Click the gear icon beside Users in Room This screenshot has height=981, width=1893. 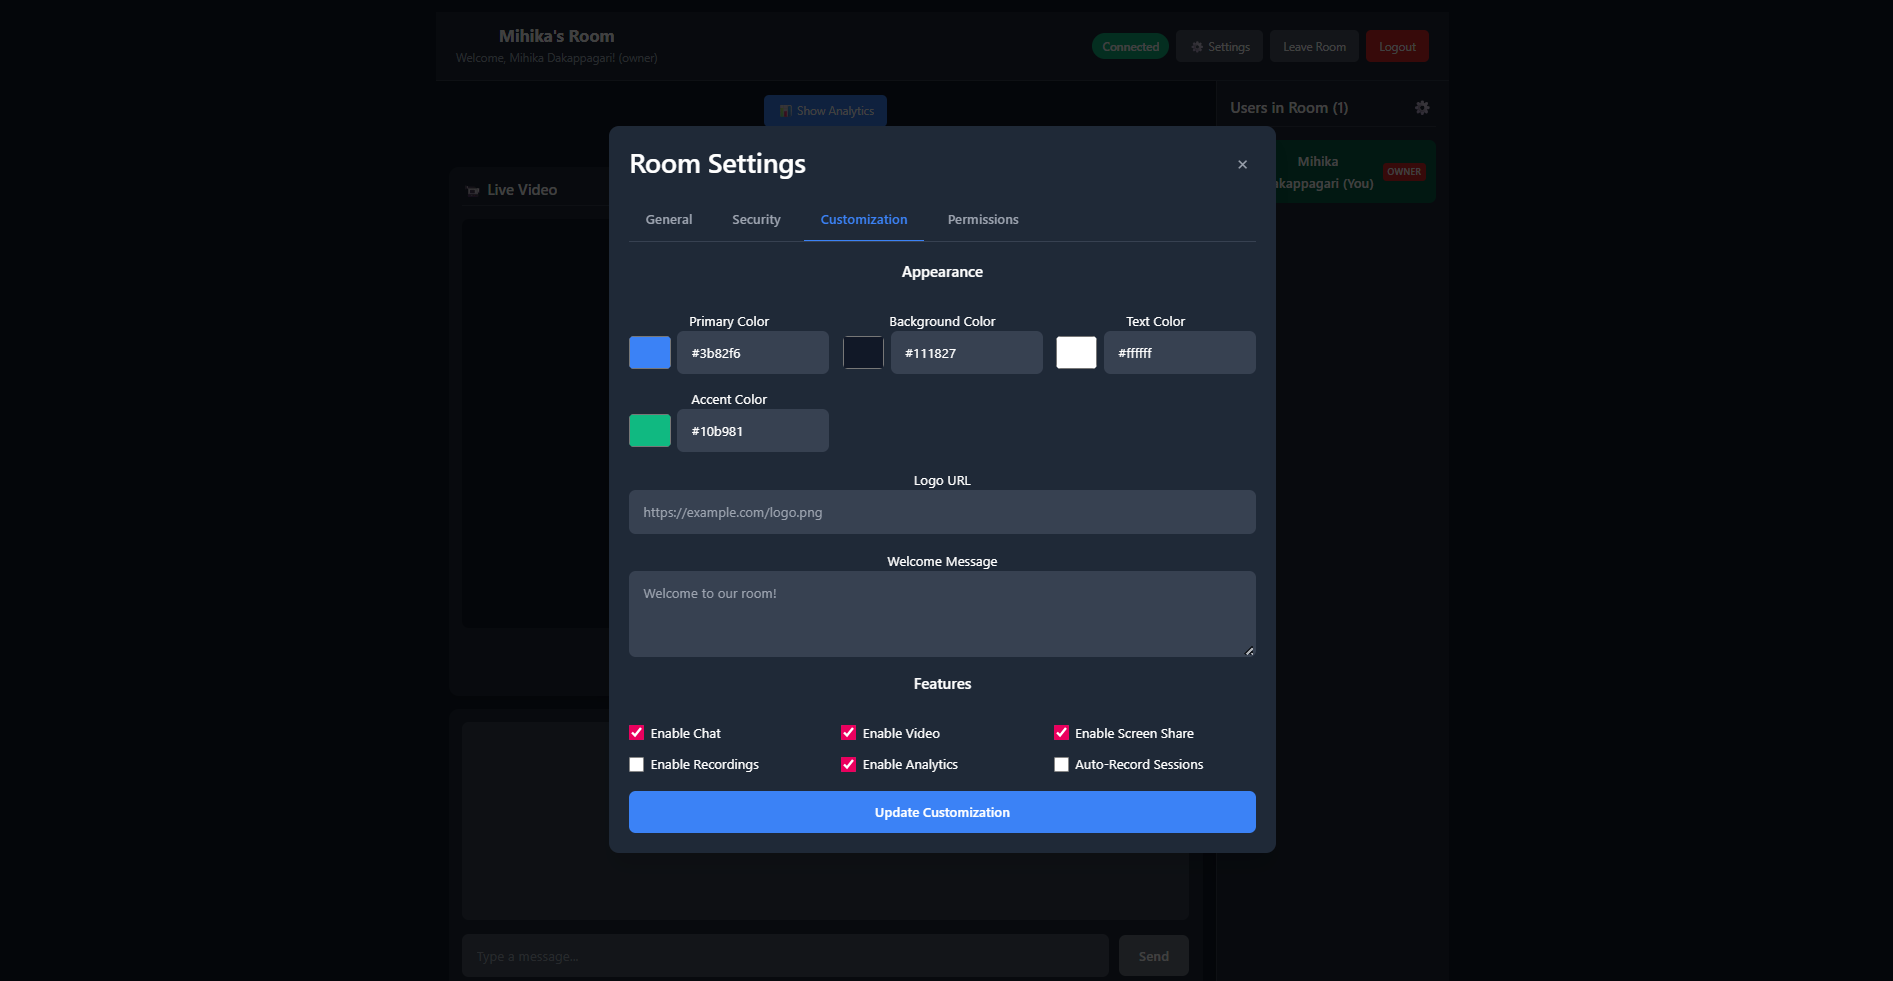pos(1421,108)
